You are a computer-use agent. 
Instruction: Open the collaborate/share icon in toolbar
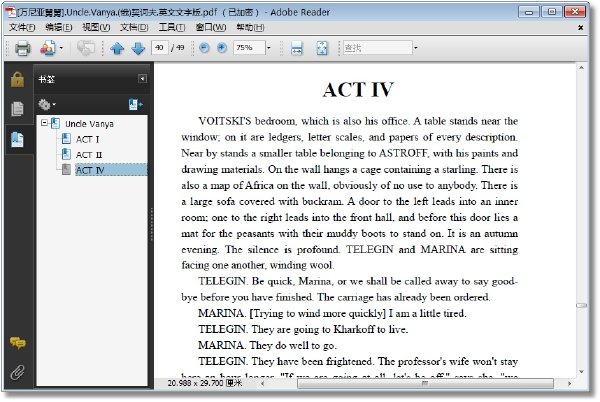point(48,48)
